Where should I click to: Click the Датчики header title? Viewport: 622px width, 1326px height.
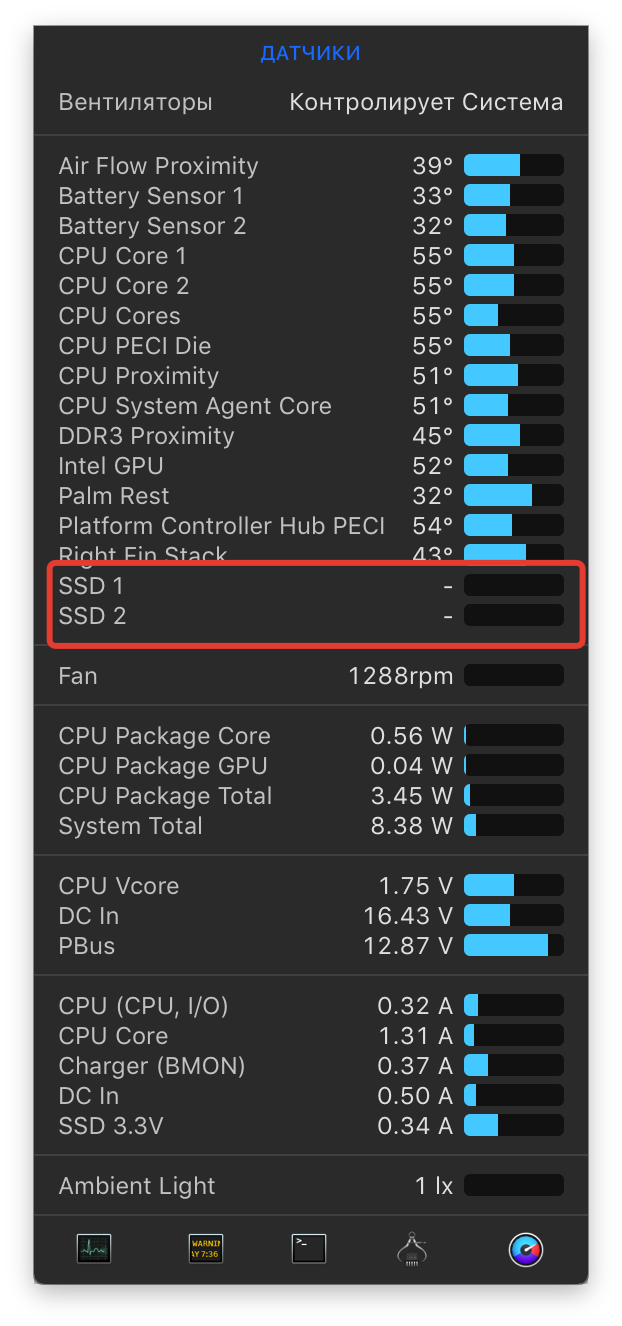(310, 53)
